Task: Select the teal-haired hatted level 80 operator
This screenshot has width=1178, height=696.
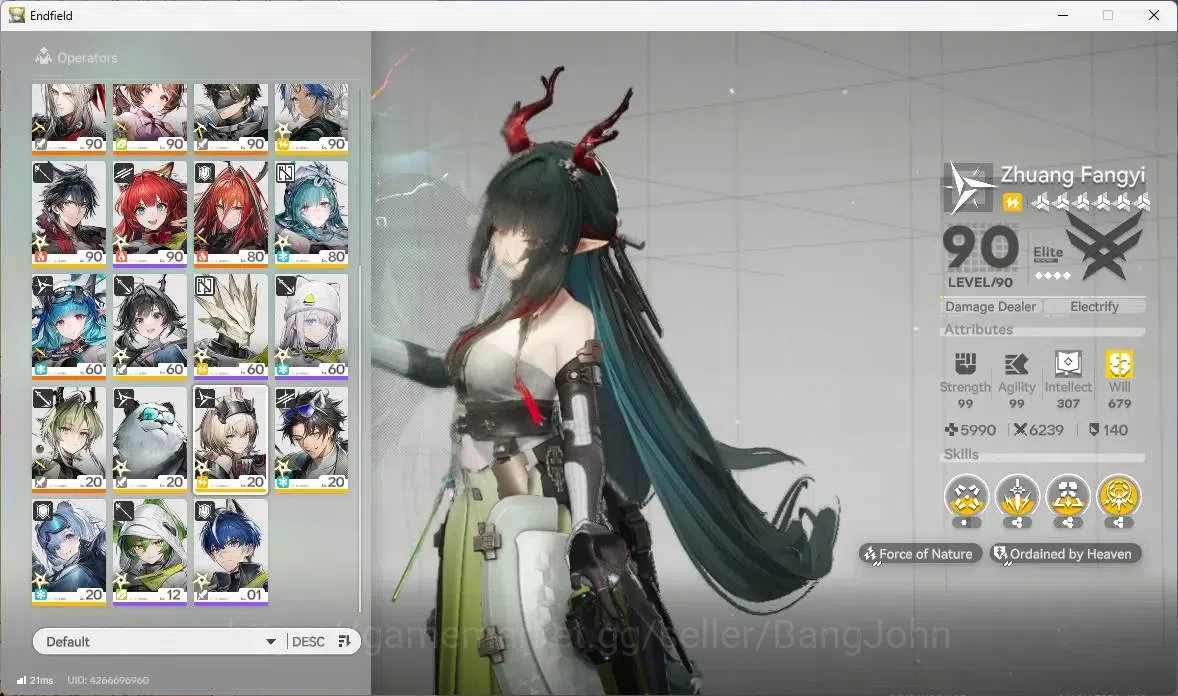Action: click(x=311, y=213)
